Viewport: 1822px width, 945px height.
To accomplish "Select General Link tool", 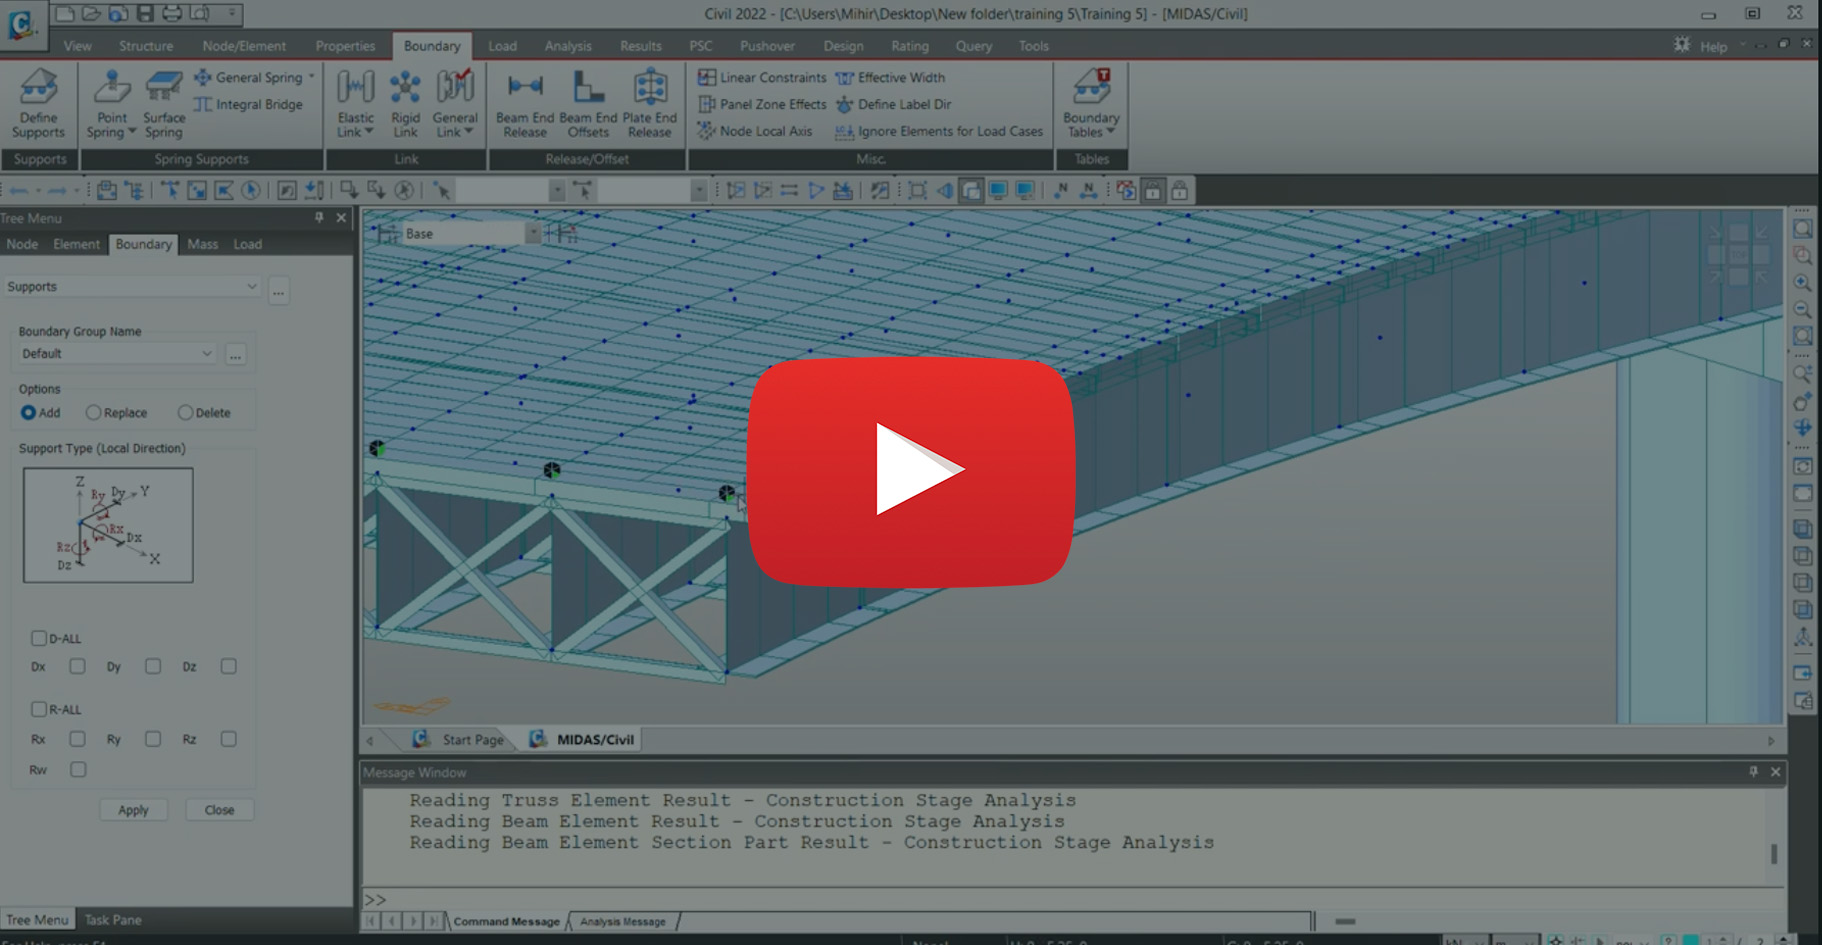I will point(455,104).
